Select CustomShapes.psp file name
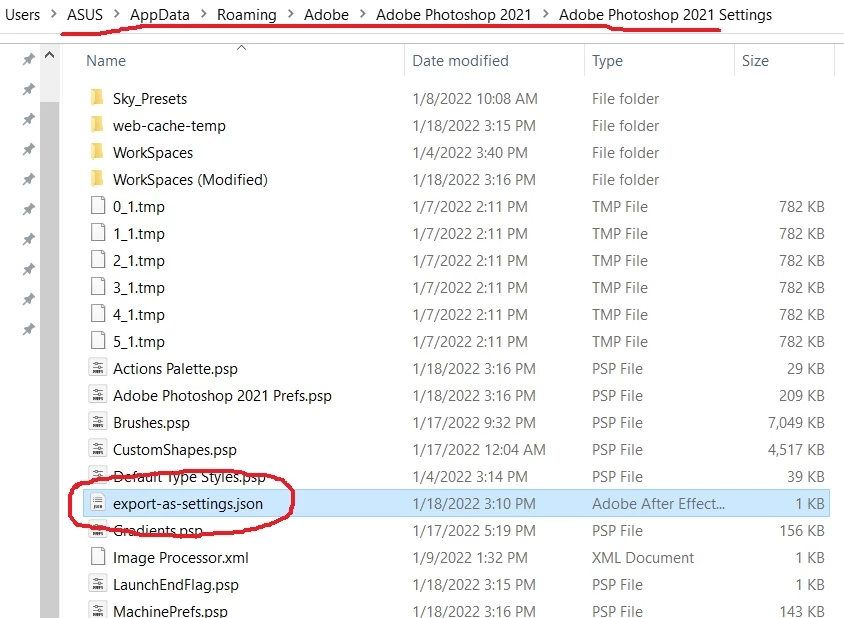The width and height of the screenshot is (844, 618). (x=175, y=450)
